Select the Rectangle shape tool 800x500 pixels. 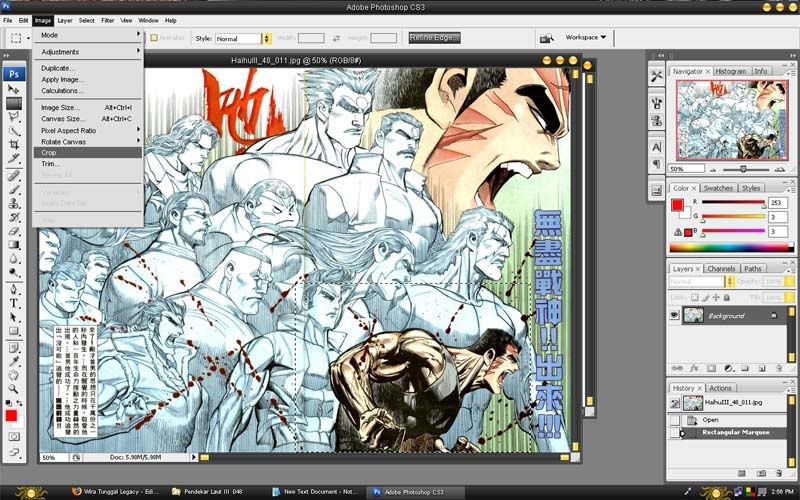coord(14,331)
